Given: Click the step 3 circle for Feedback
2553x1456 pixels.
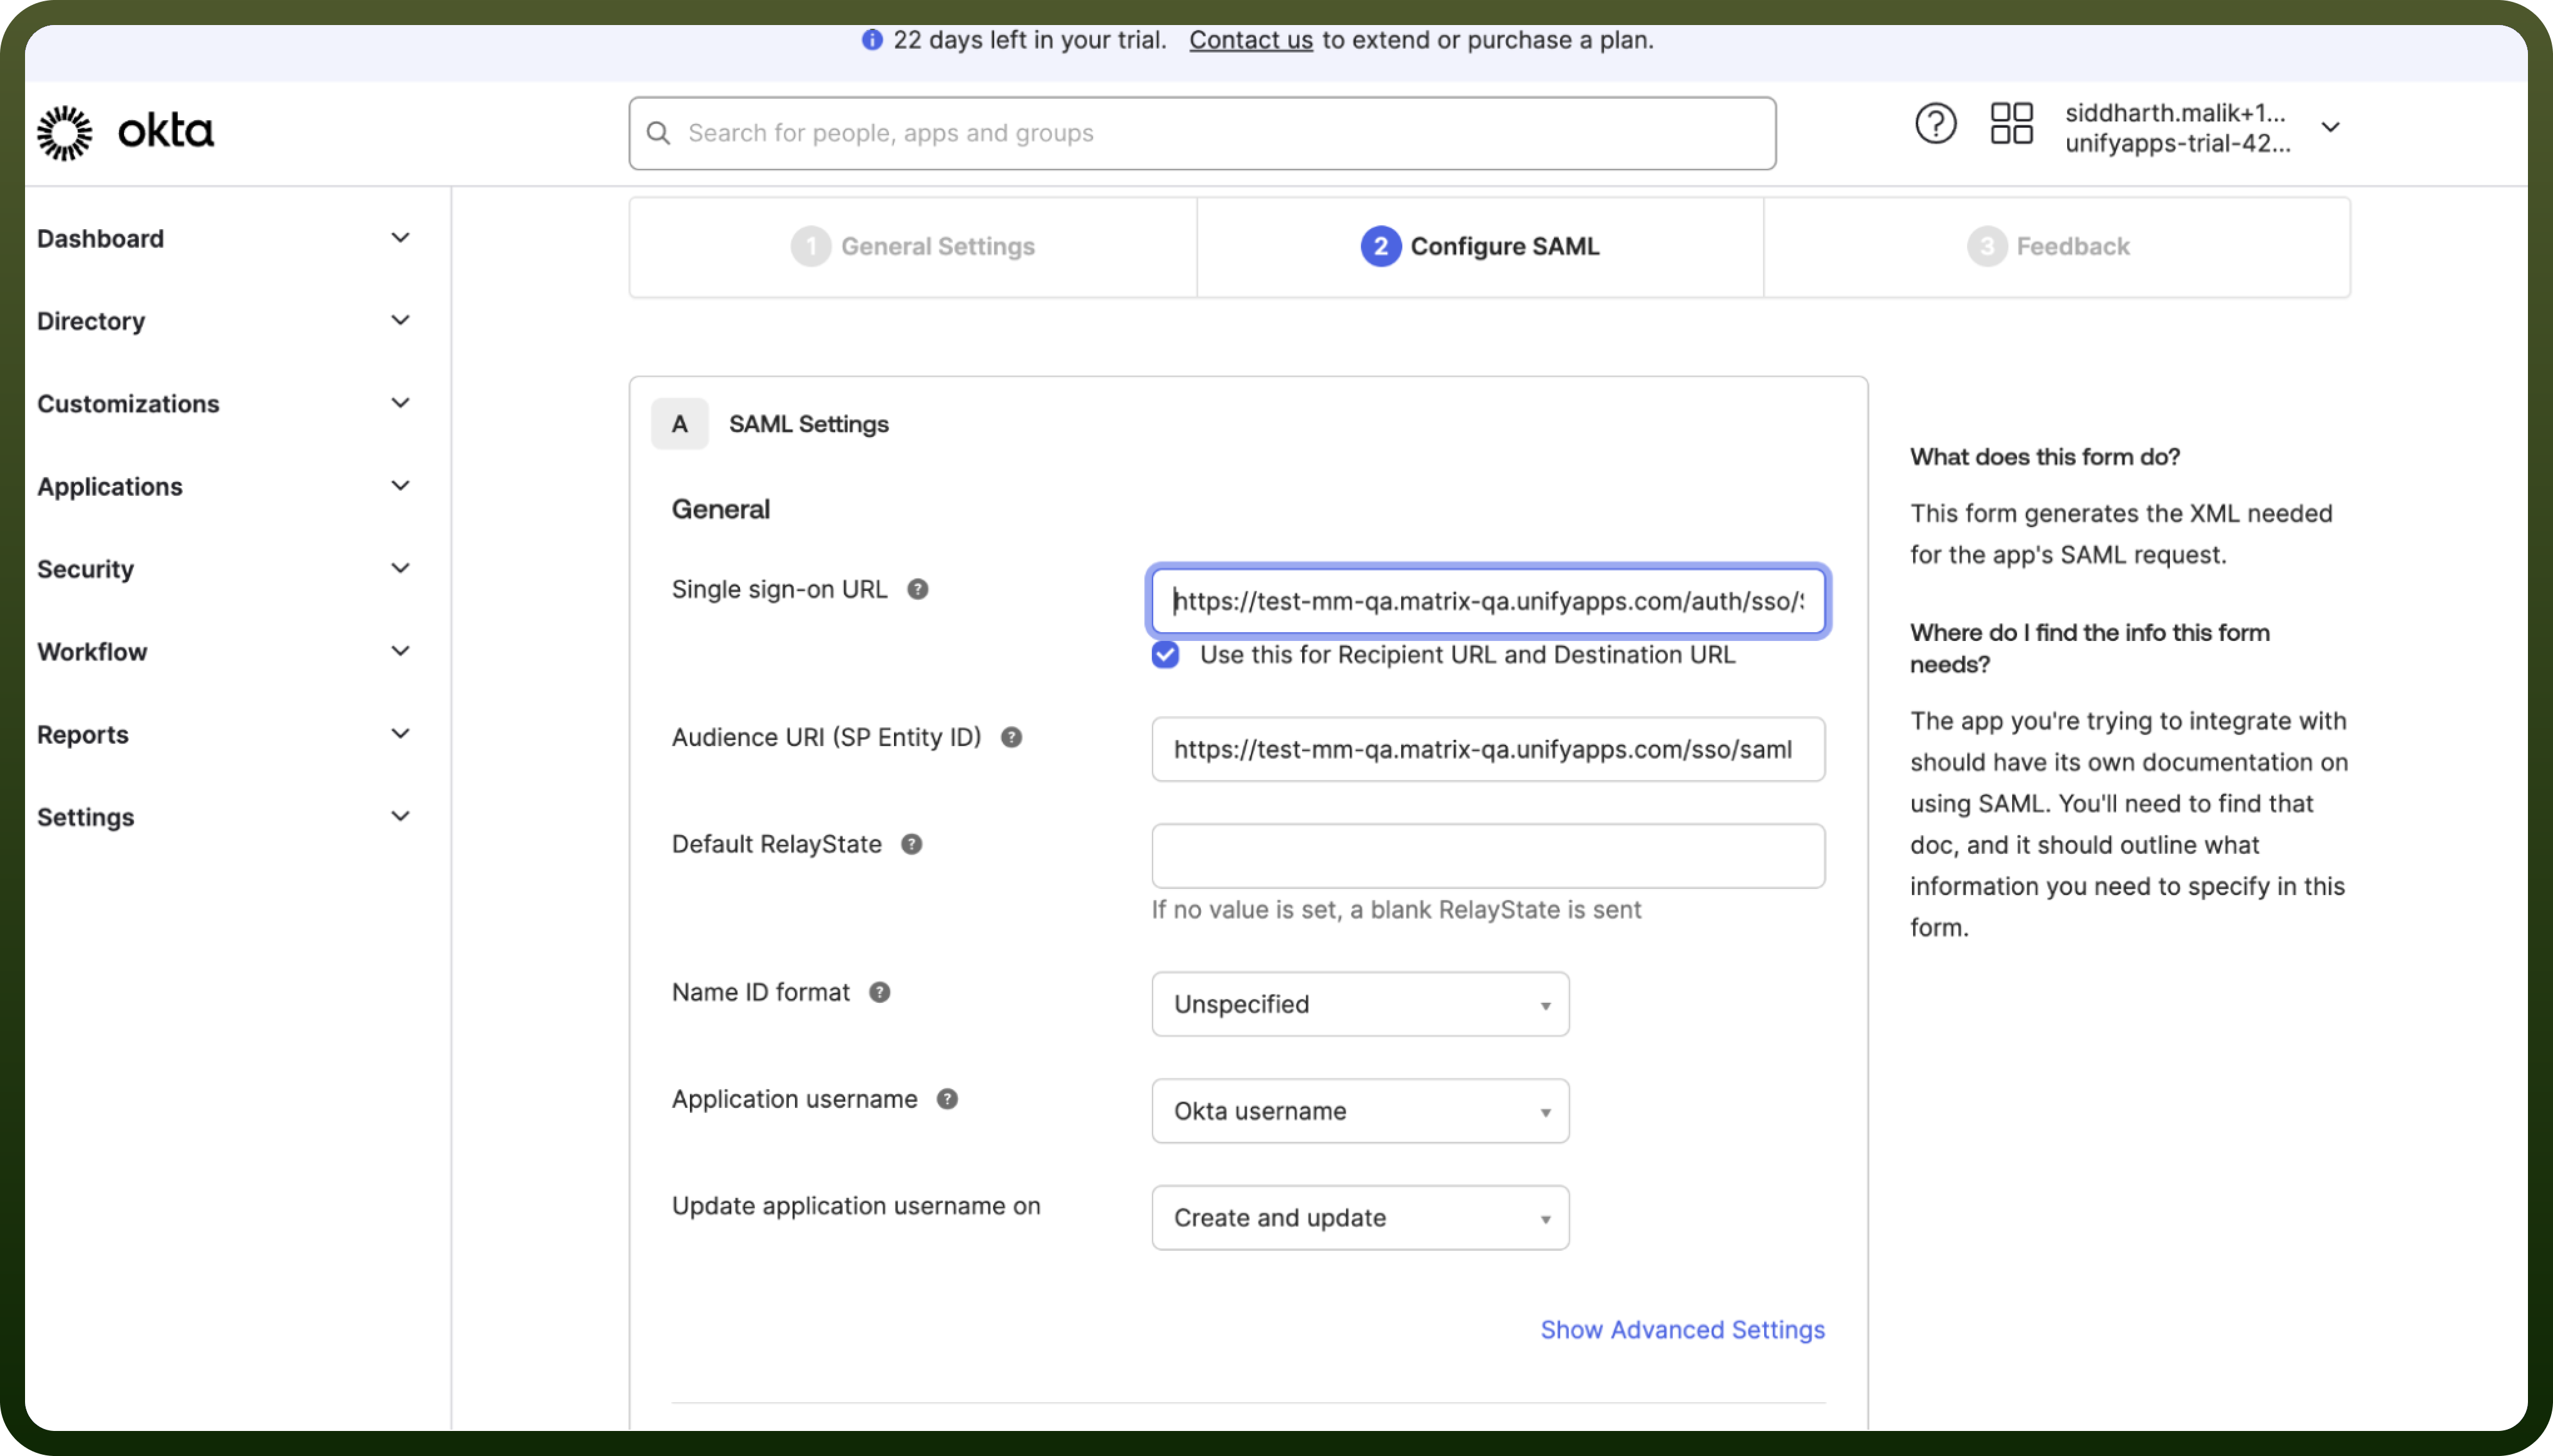Looking at the screenshot, I should pyautogui.click(x=1986, y=246).
